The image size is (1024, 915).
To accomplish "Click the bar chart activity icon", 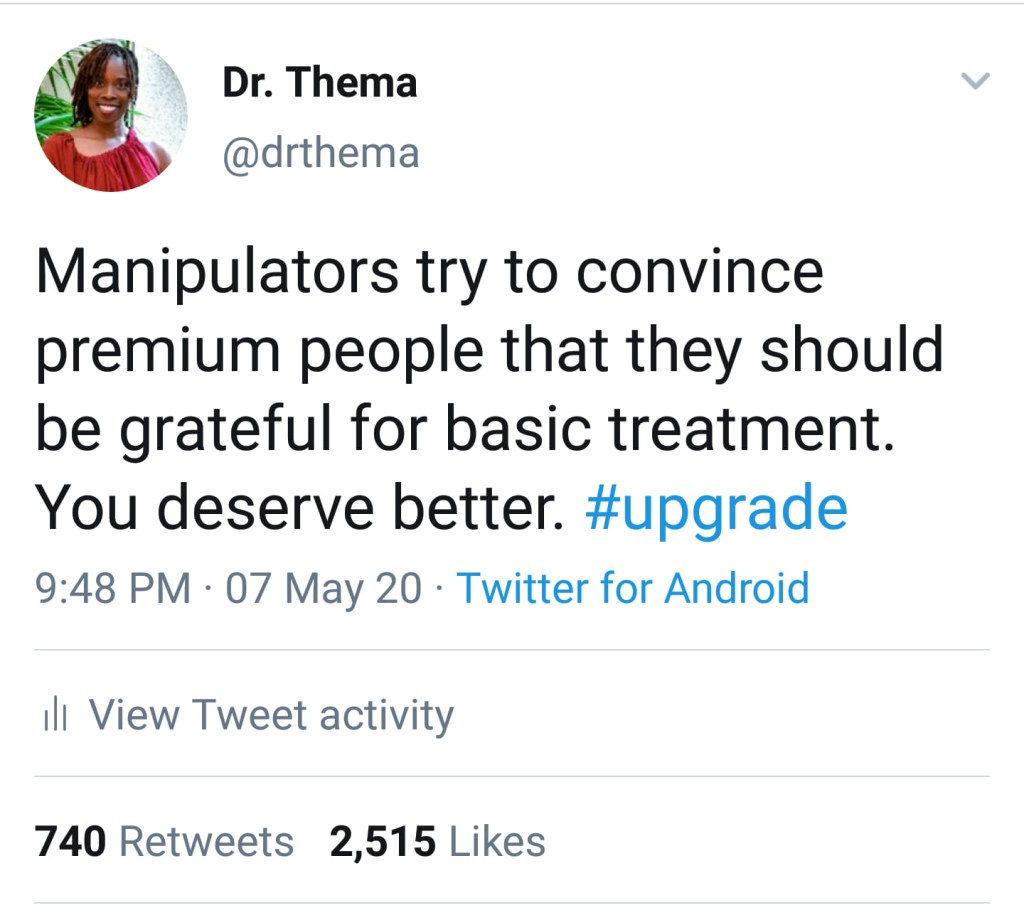I will 54,717.
